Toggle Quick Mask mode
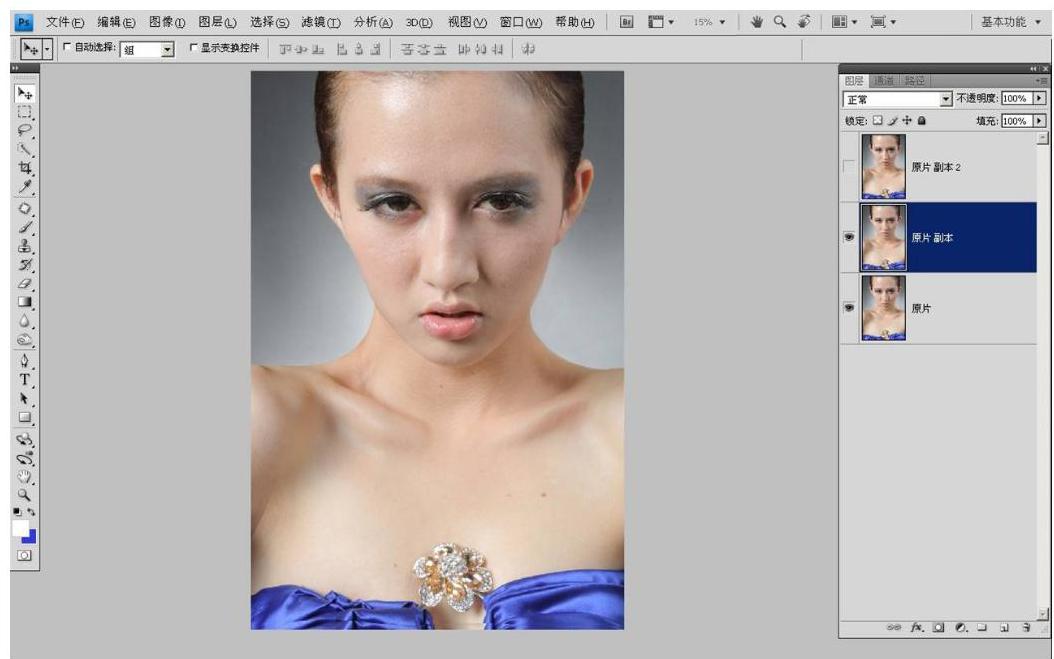 tap(24, 555)
